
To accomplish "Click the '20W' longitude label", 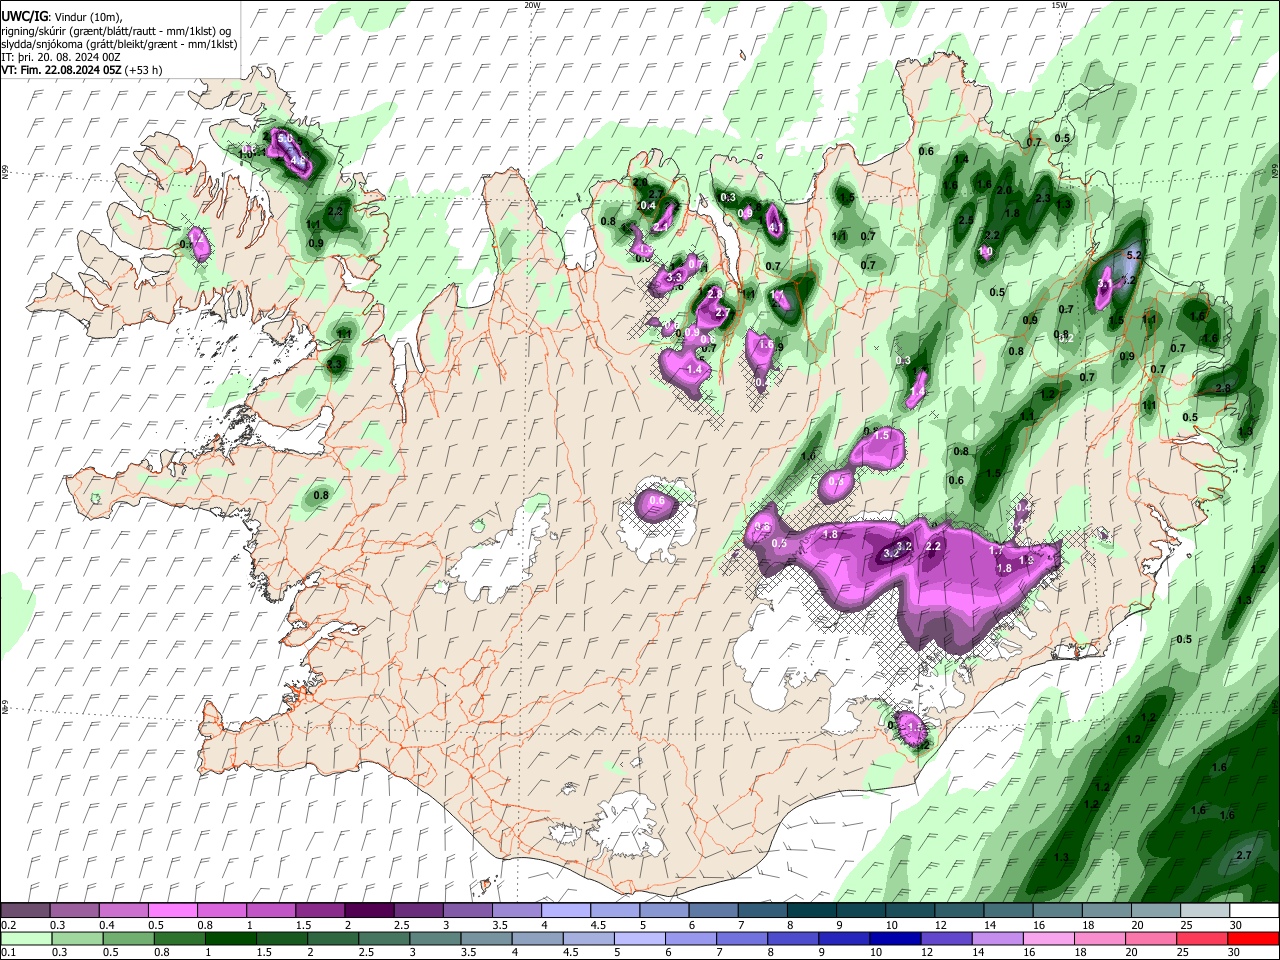I will (532, 5).
